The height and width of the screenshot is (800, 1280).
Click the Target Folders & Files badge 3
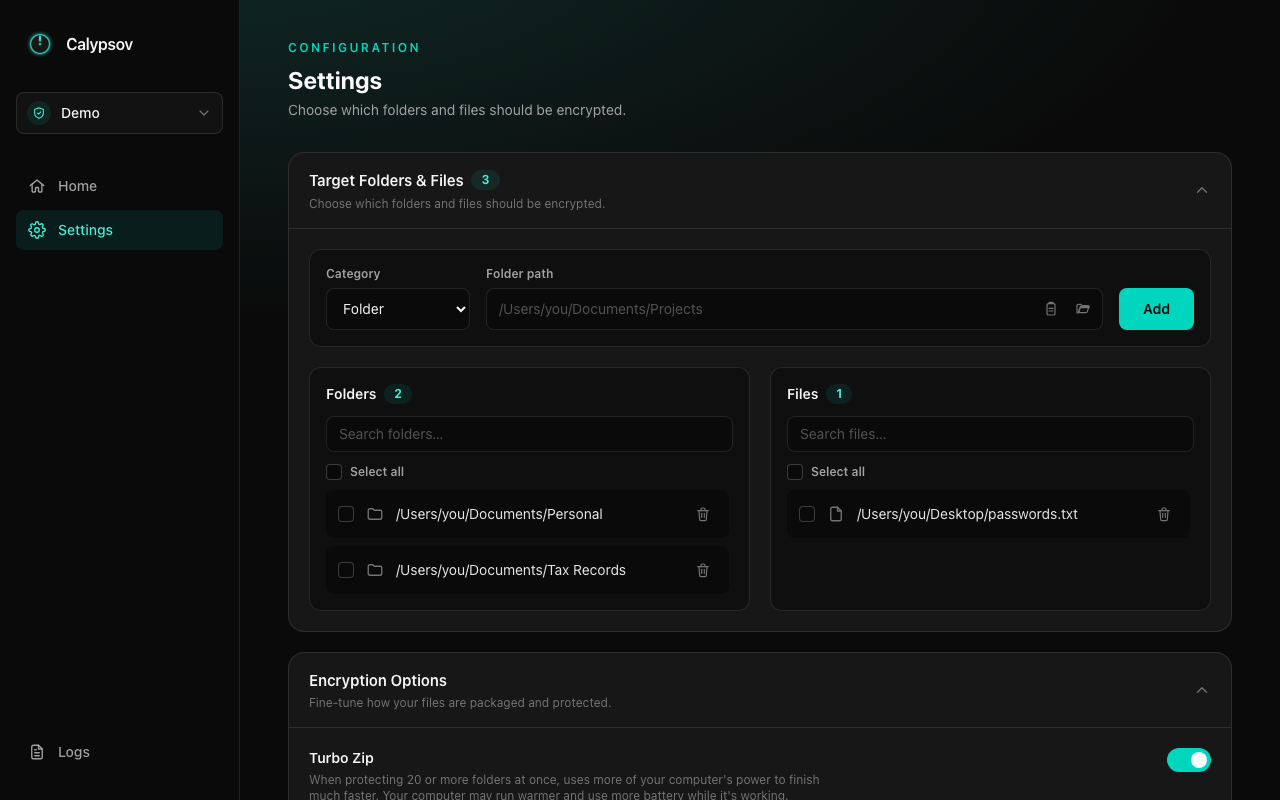click(x=486, y=180)
